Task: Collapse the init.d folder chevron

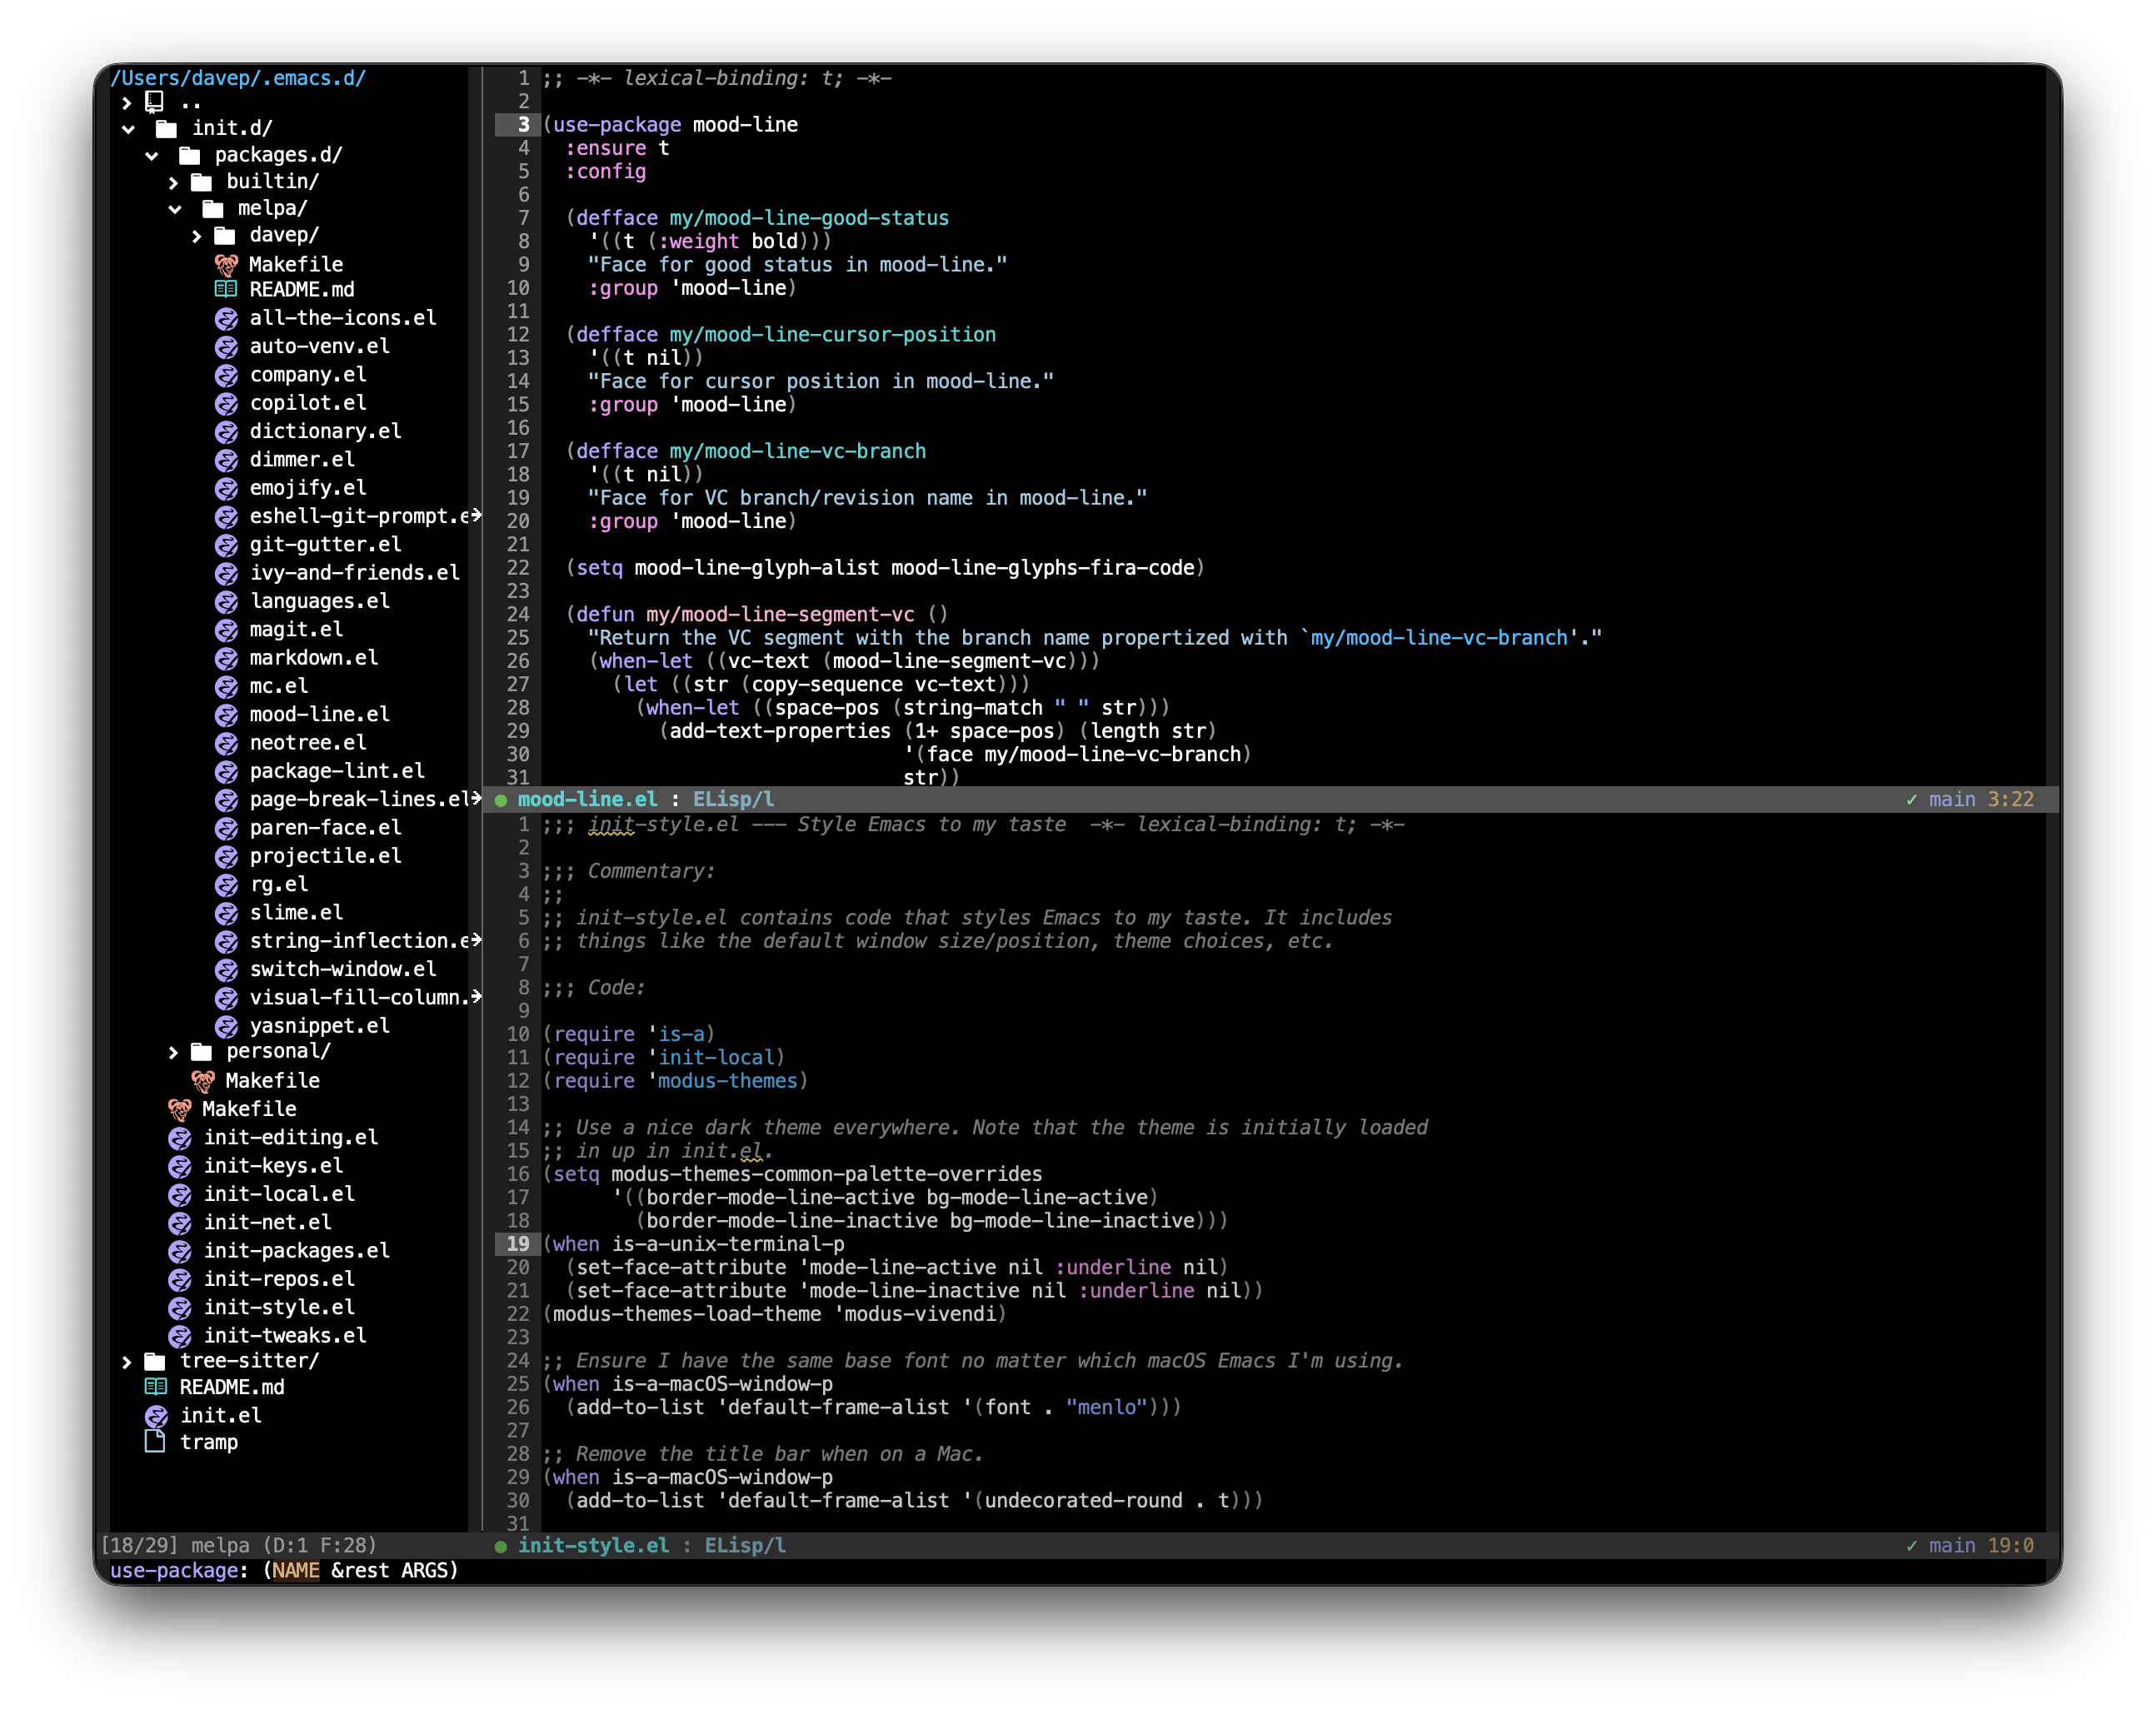Action: [x=128, y=128]
